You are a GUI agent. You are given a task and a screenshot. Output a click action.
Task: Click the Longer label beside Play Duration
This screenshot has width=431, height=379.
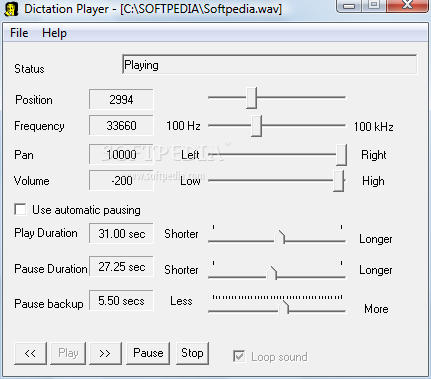[x=376, y=239]
